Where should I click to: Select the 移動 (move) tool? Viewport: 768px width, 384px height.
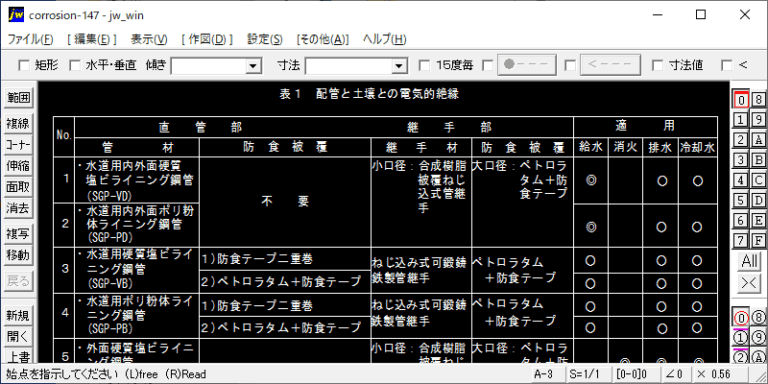point(18,255)
